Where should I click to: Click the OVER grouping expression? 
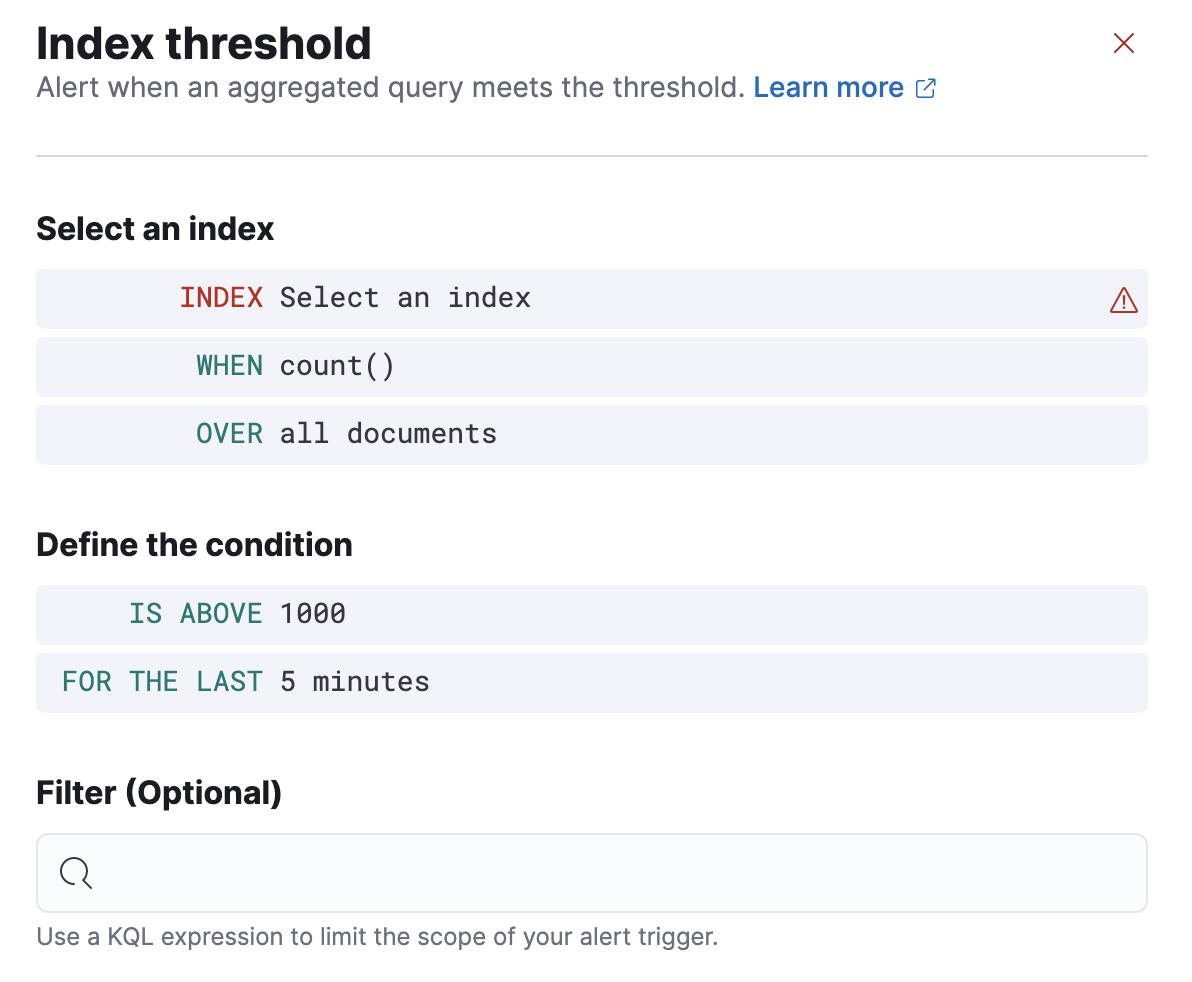(x=345, y=434)
